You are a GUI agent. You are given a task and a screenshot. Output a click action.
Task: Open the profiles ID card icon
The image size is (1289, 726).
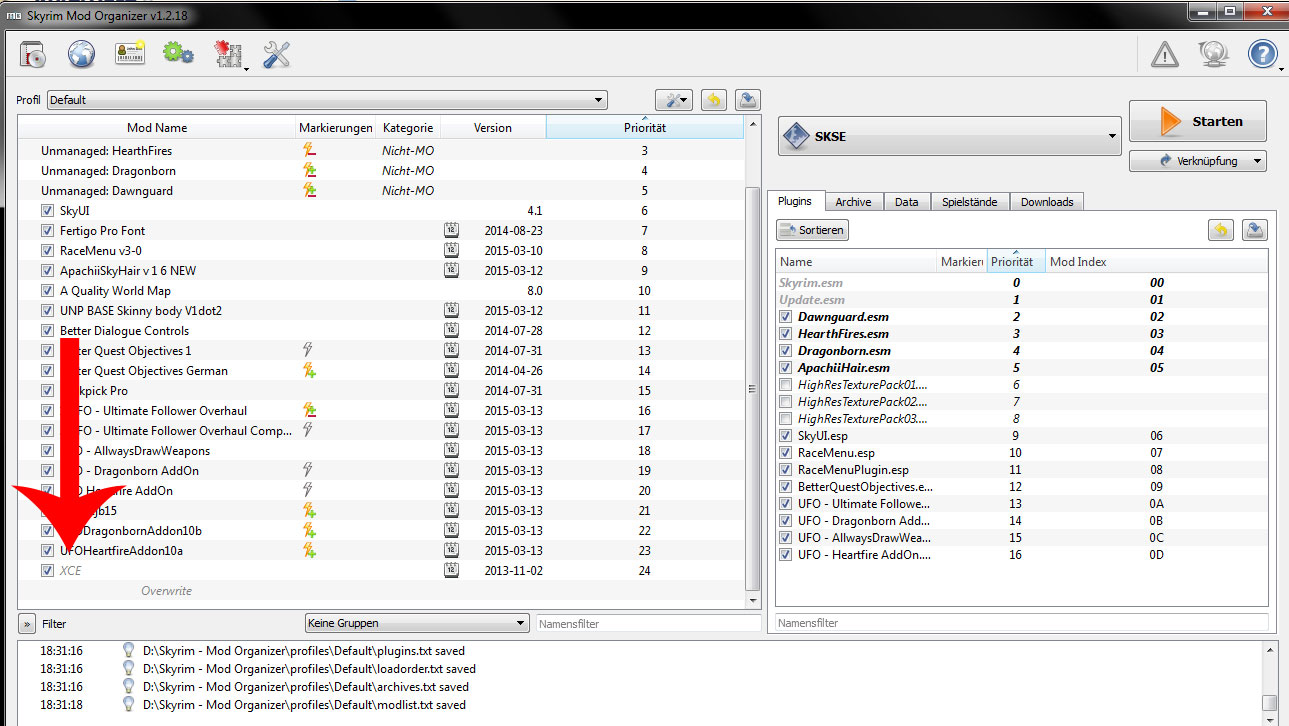pyautogui.click(x=130, y=55)
